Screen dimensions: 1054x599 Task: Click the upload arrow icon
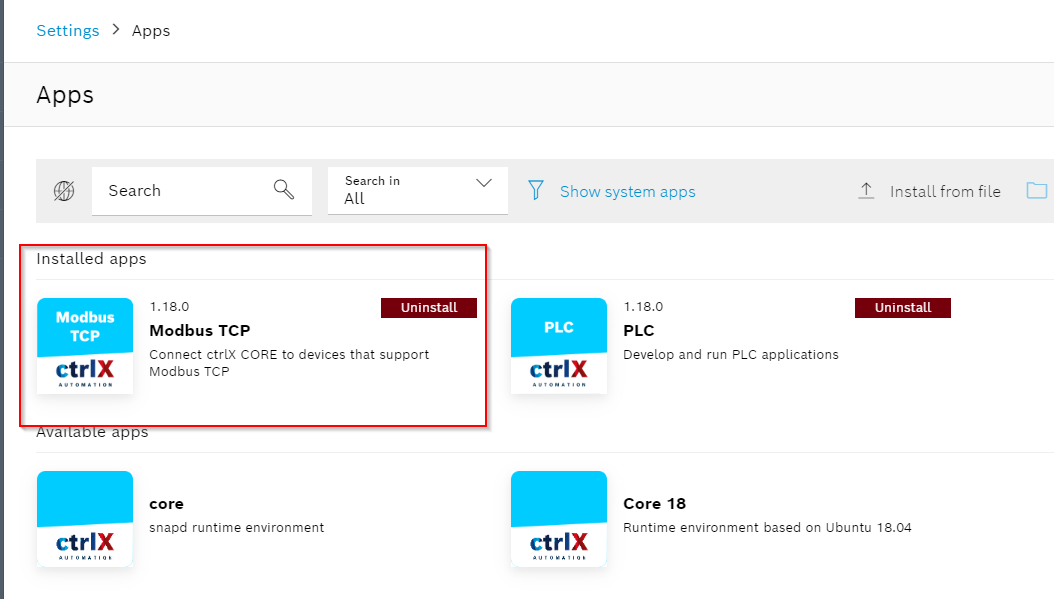click(x=866, y=191)
